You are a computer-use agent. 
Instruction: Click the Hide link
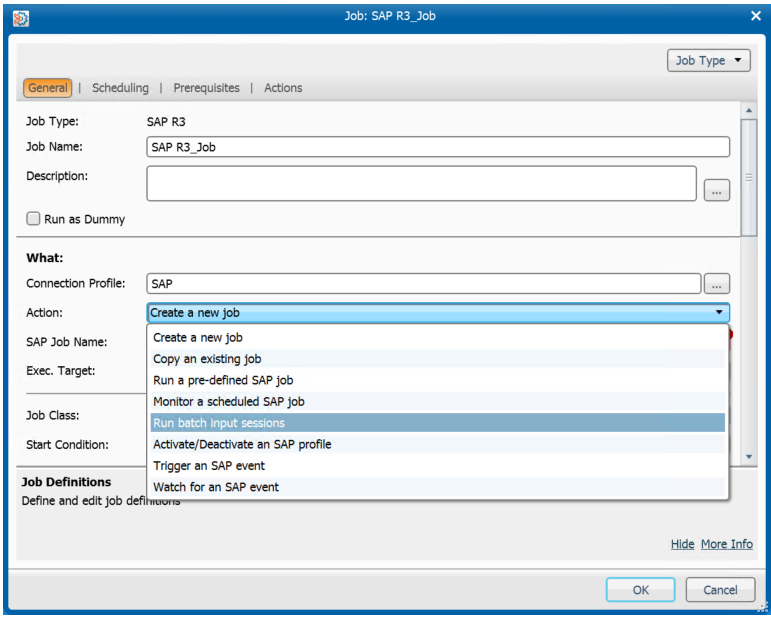(x=682, y=544)
